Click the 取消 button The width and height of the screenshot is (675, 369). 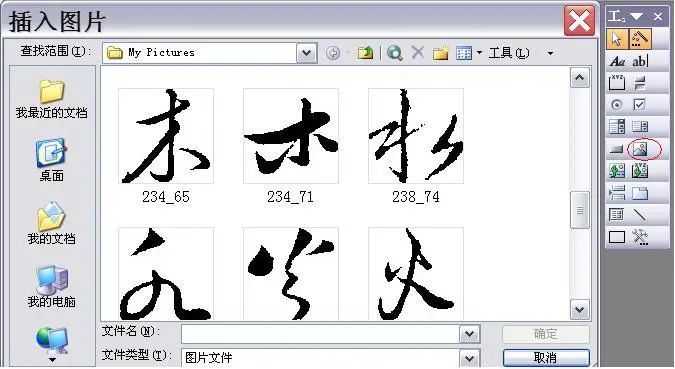[x=545, y=358]
